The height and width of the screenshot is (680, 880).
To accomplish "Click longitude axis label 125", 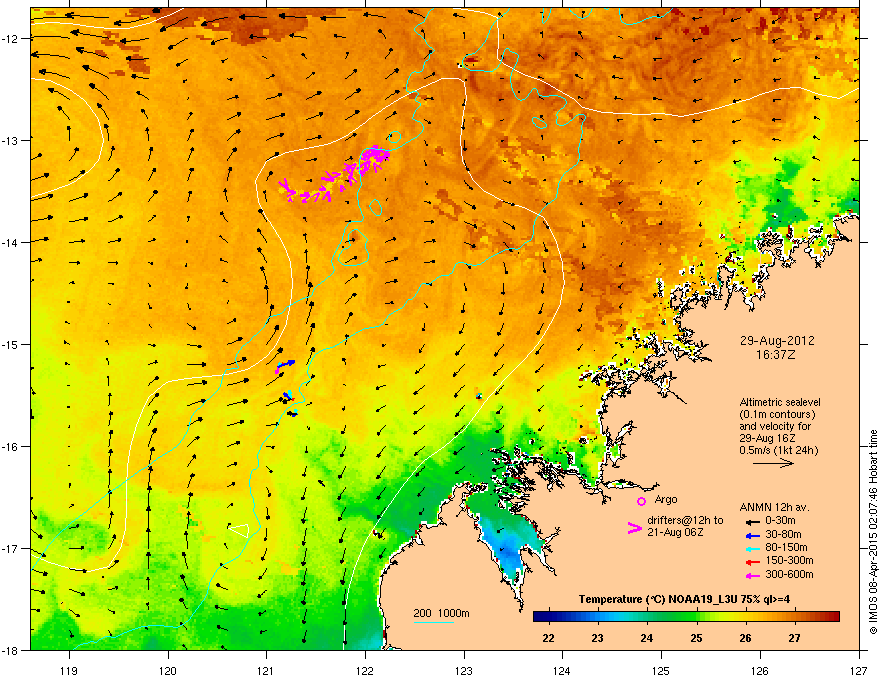I will [661, 670].
